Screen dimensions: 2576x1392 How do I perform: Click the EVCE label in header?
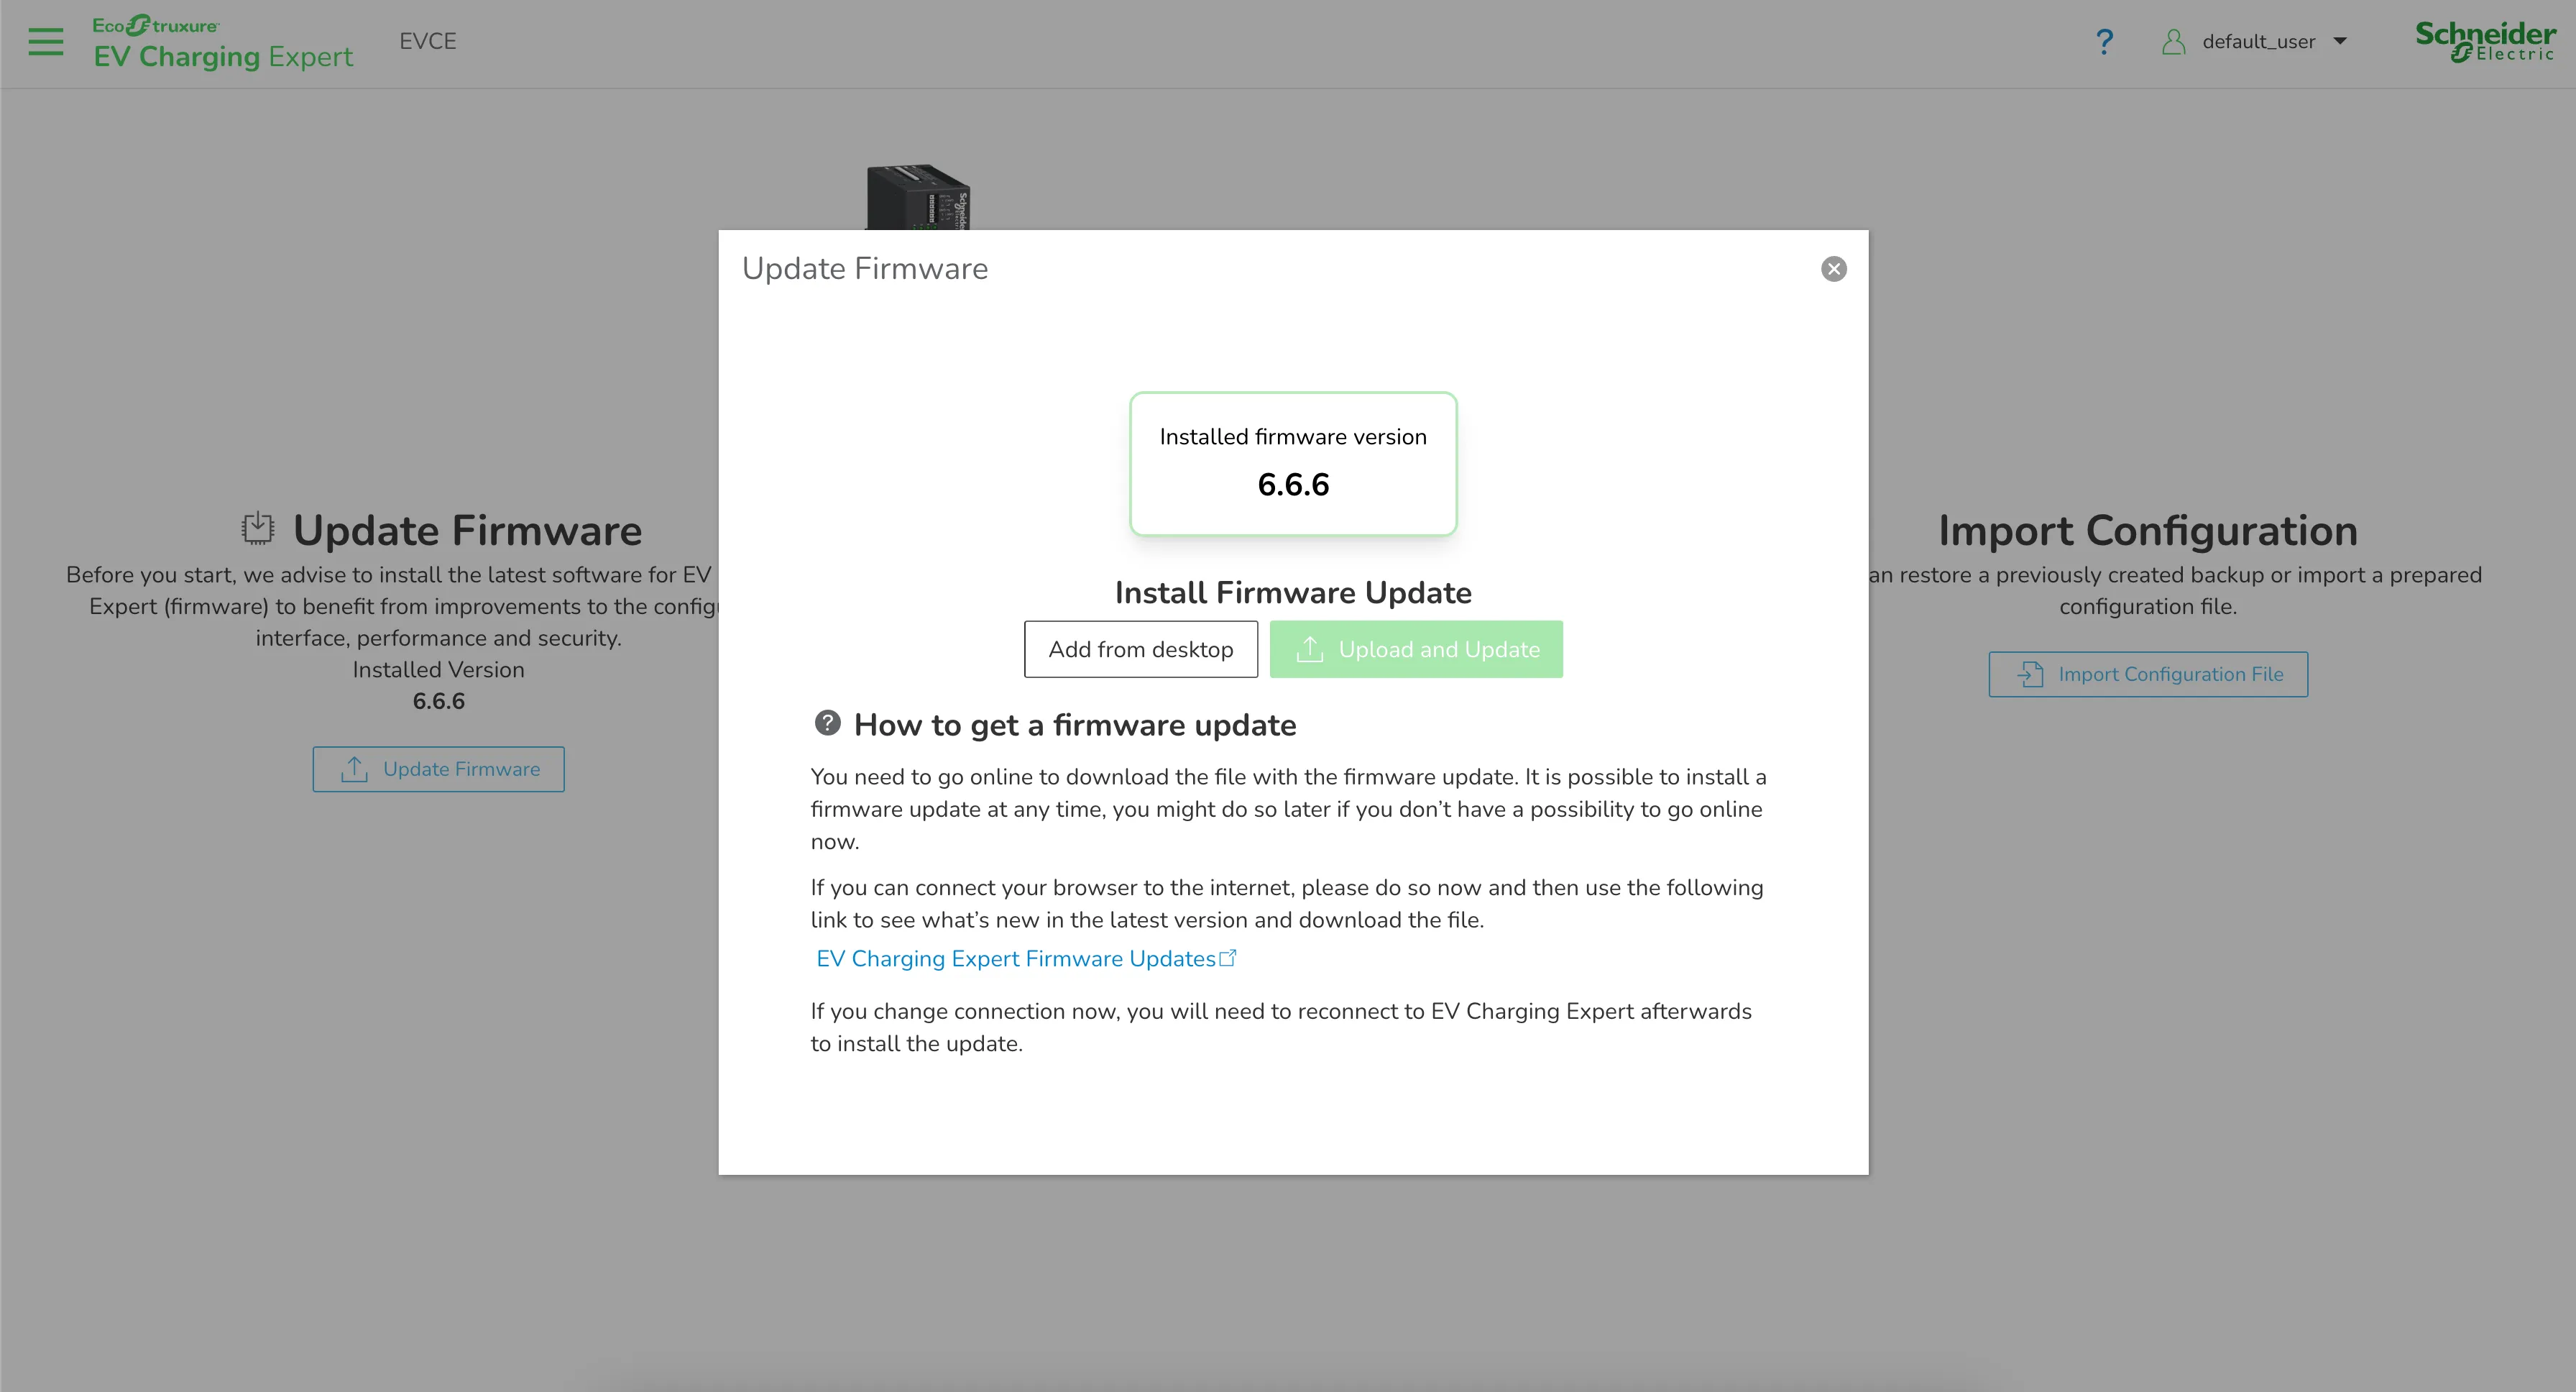pos(428,41)
